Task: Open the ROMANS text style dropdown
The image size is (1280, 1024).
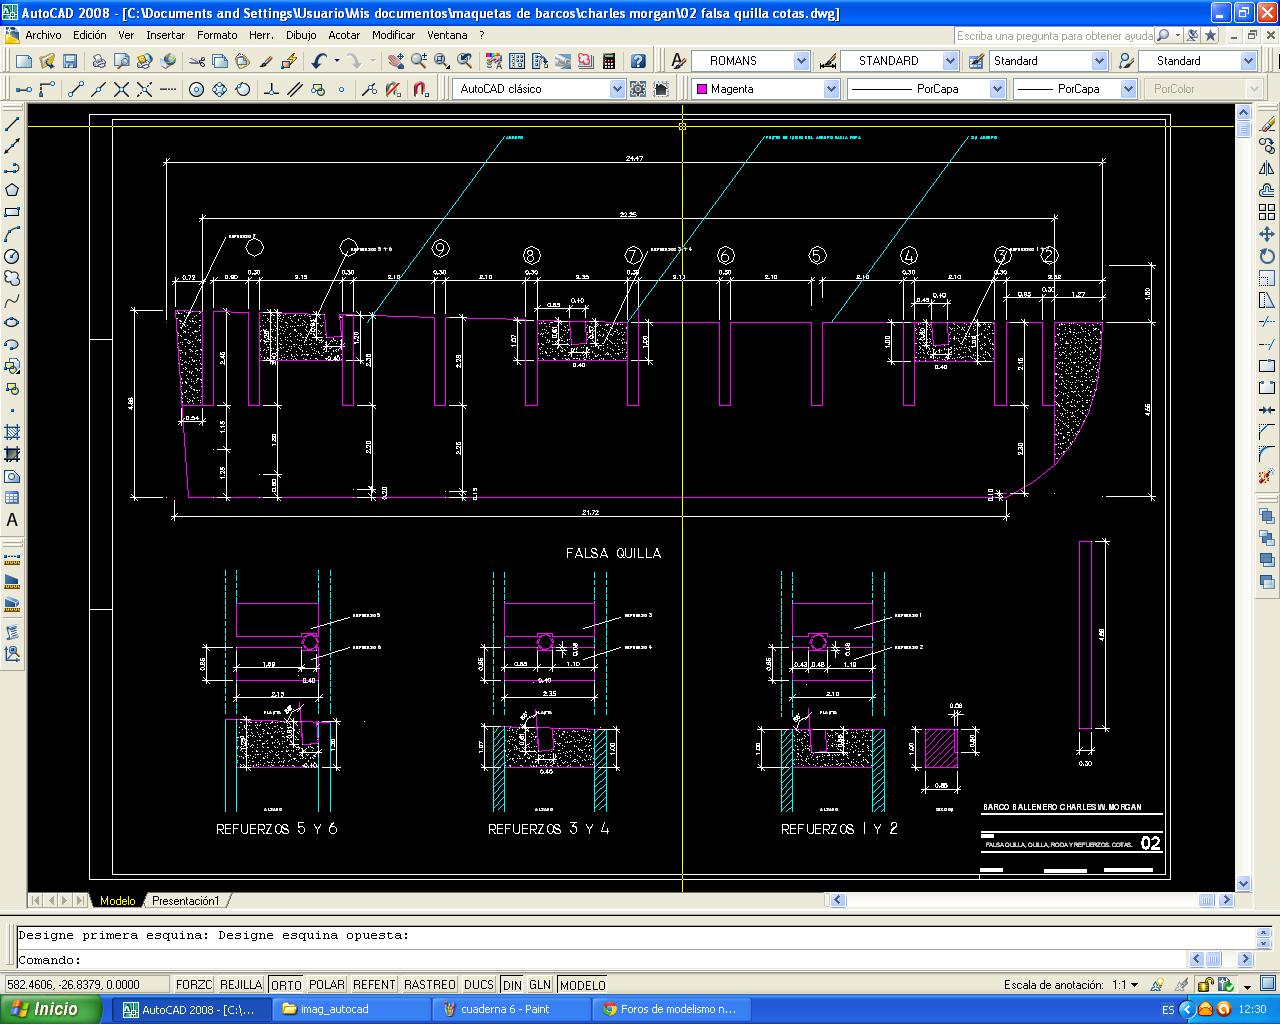Action: [801, 61]
